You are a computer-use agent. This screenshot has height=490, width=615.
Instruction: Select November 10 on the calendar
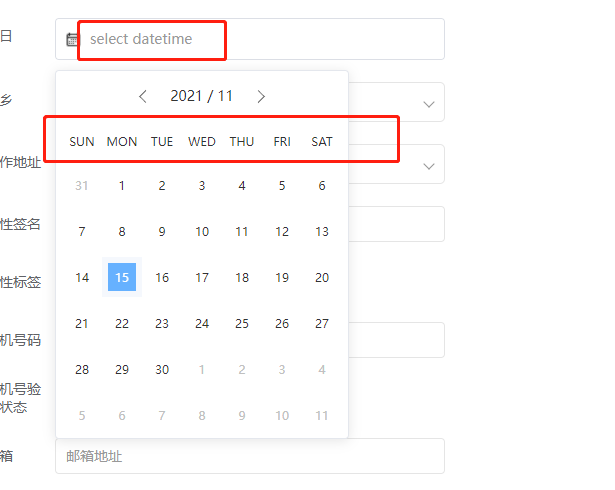click(x=202, y=231)
